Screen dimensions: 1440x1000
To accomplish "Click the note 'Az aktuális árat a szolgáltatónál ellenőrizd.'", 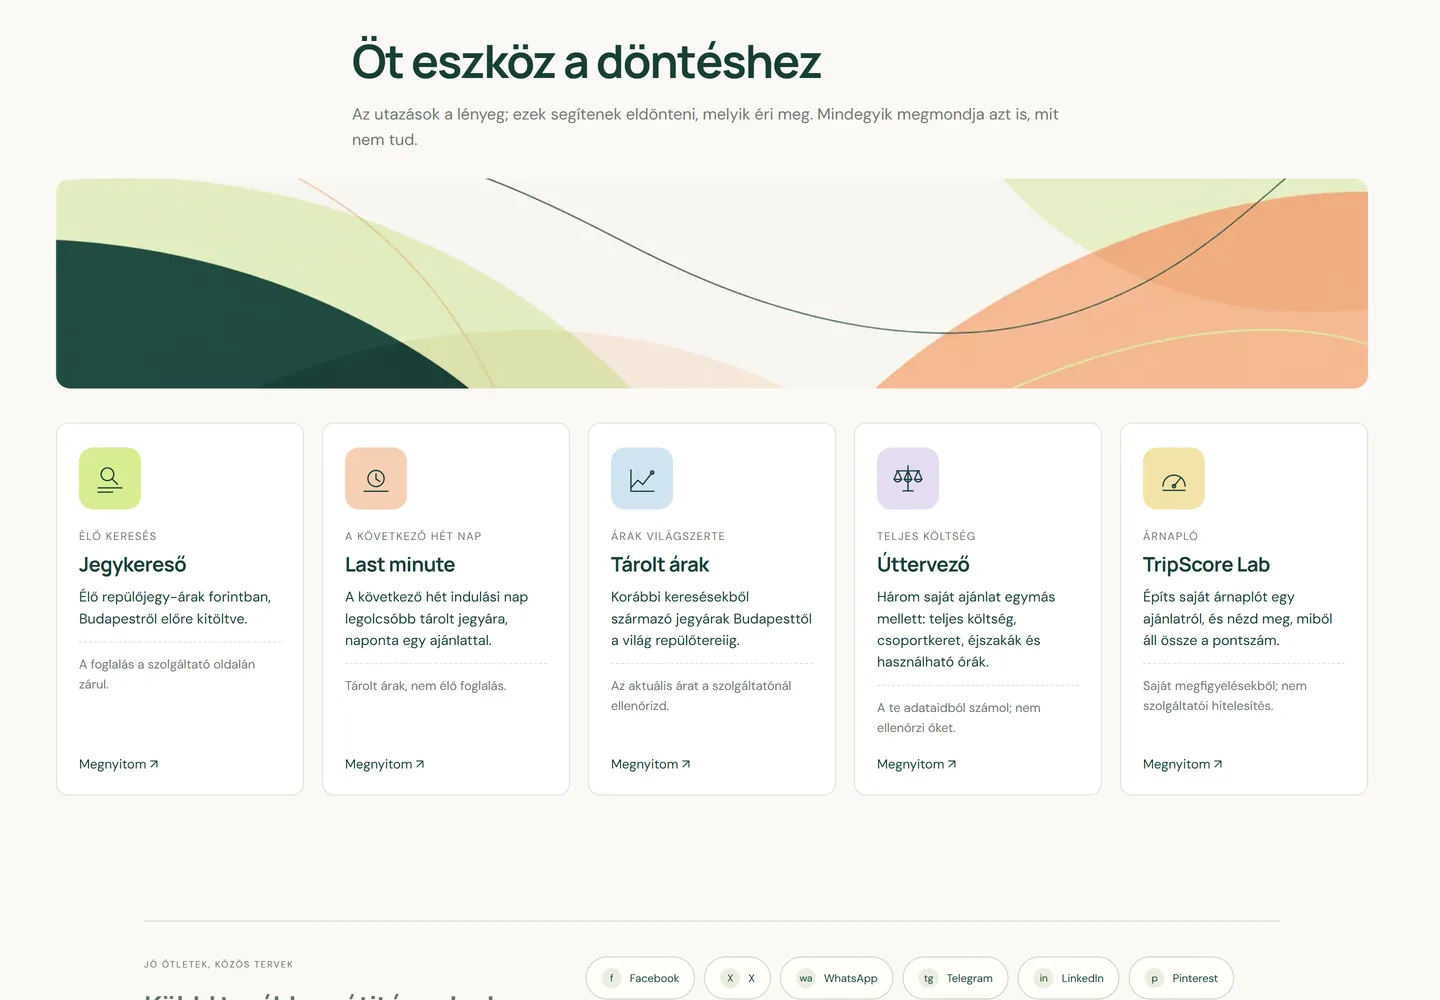I will pyautogui.click(x=701, y=696).
